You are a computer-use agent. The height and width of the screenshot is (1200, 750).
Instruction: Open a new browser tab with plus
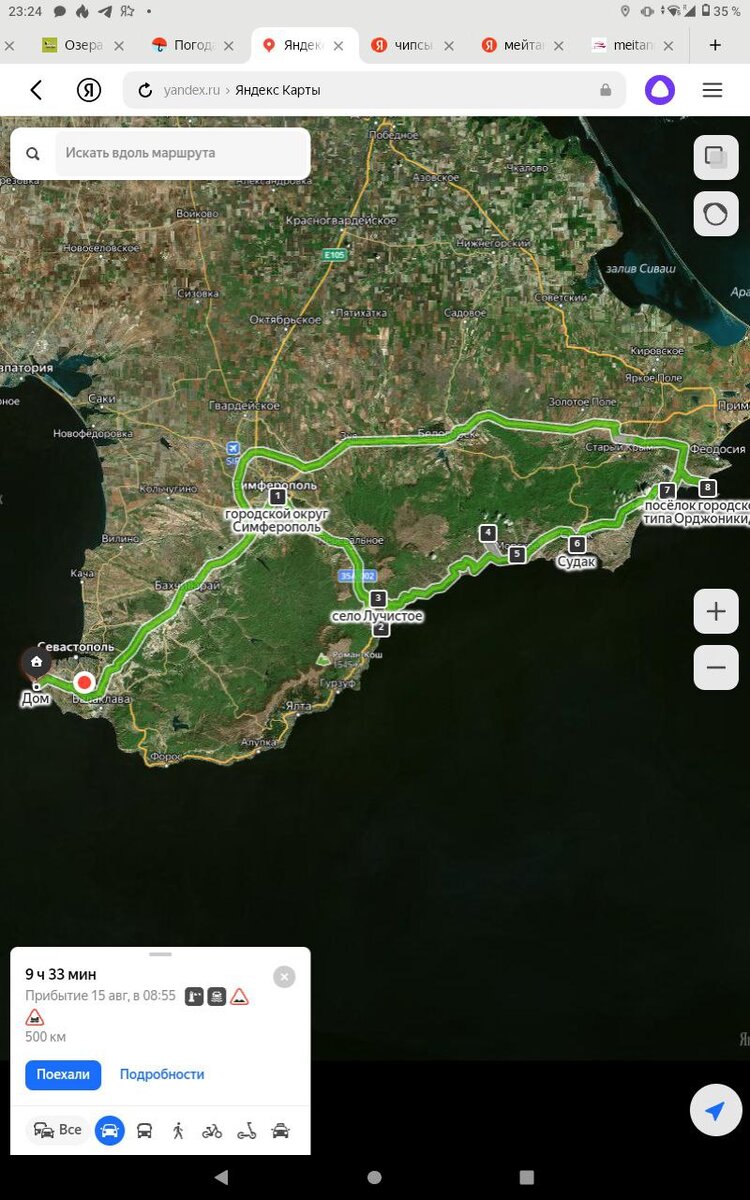715,45
